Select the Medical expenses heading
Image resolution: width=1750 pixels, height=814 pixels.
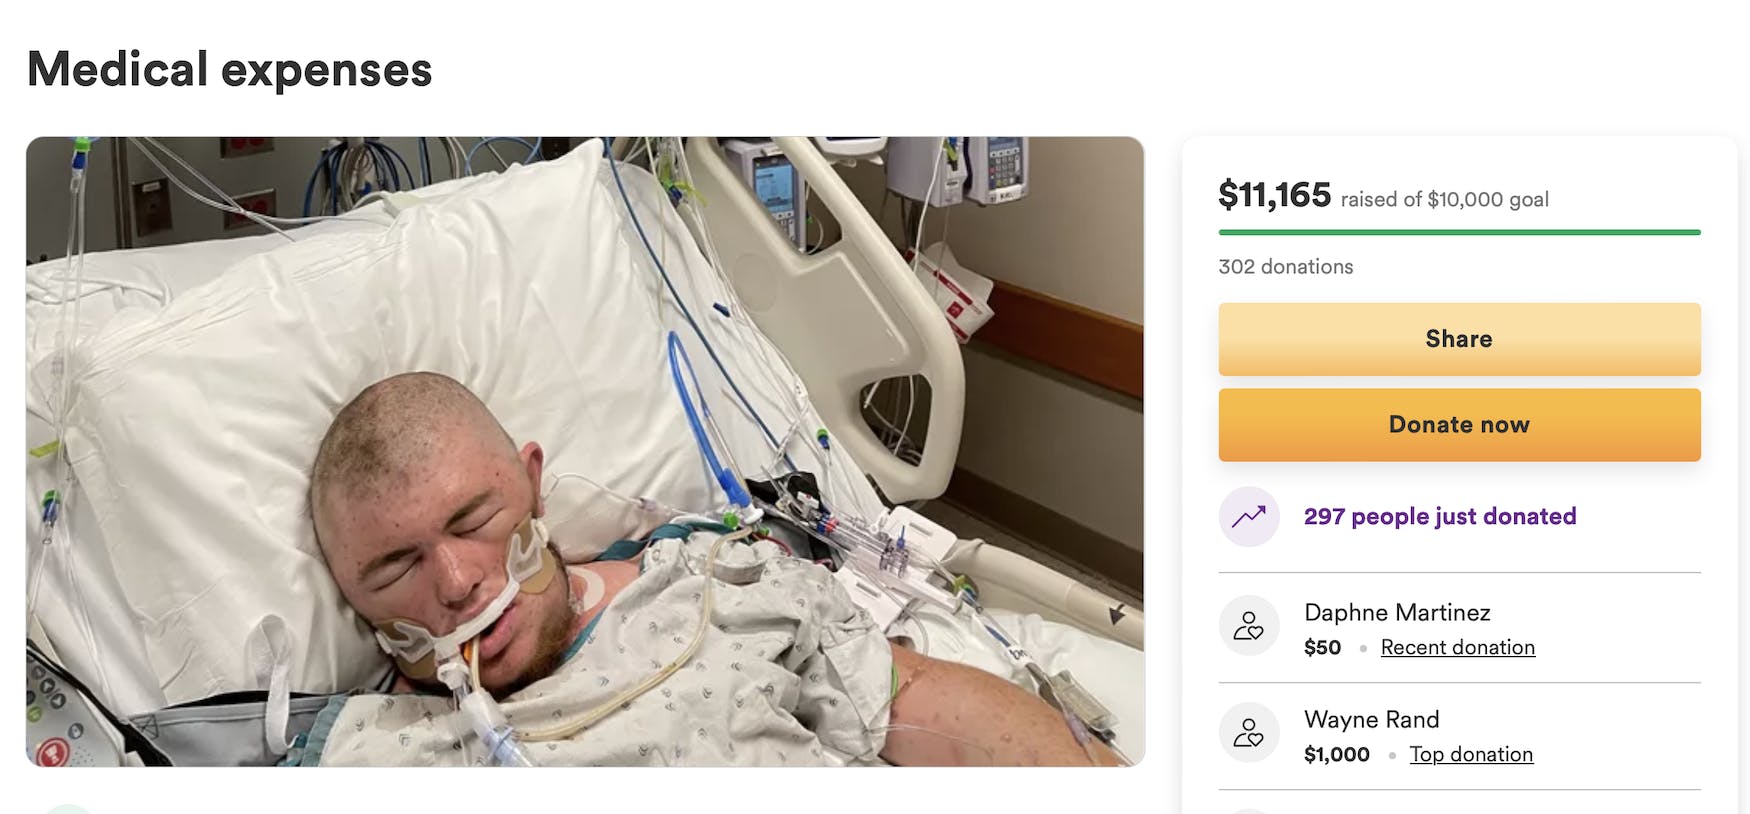tap(230, 70)
